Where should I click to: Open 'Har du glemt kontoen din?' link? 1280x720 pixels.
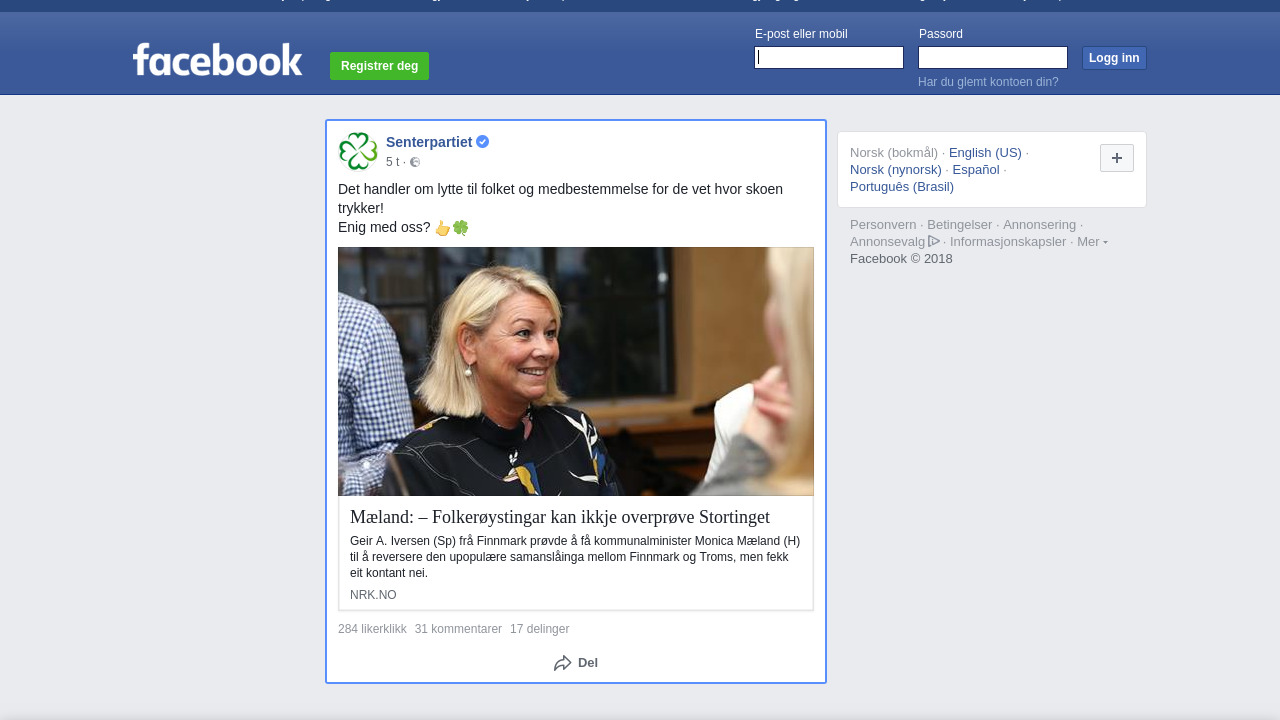[x=988, y=82]
